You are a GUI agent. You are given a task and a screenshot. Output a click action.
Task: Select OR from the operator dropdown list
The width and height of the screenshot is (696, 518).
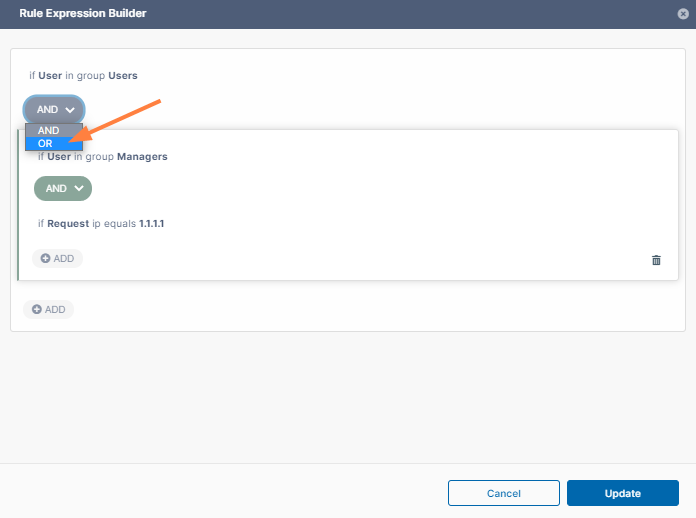(46, 144)
